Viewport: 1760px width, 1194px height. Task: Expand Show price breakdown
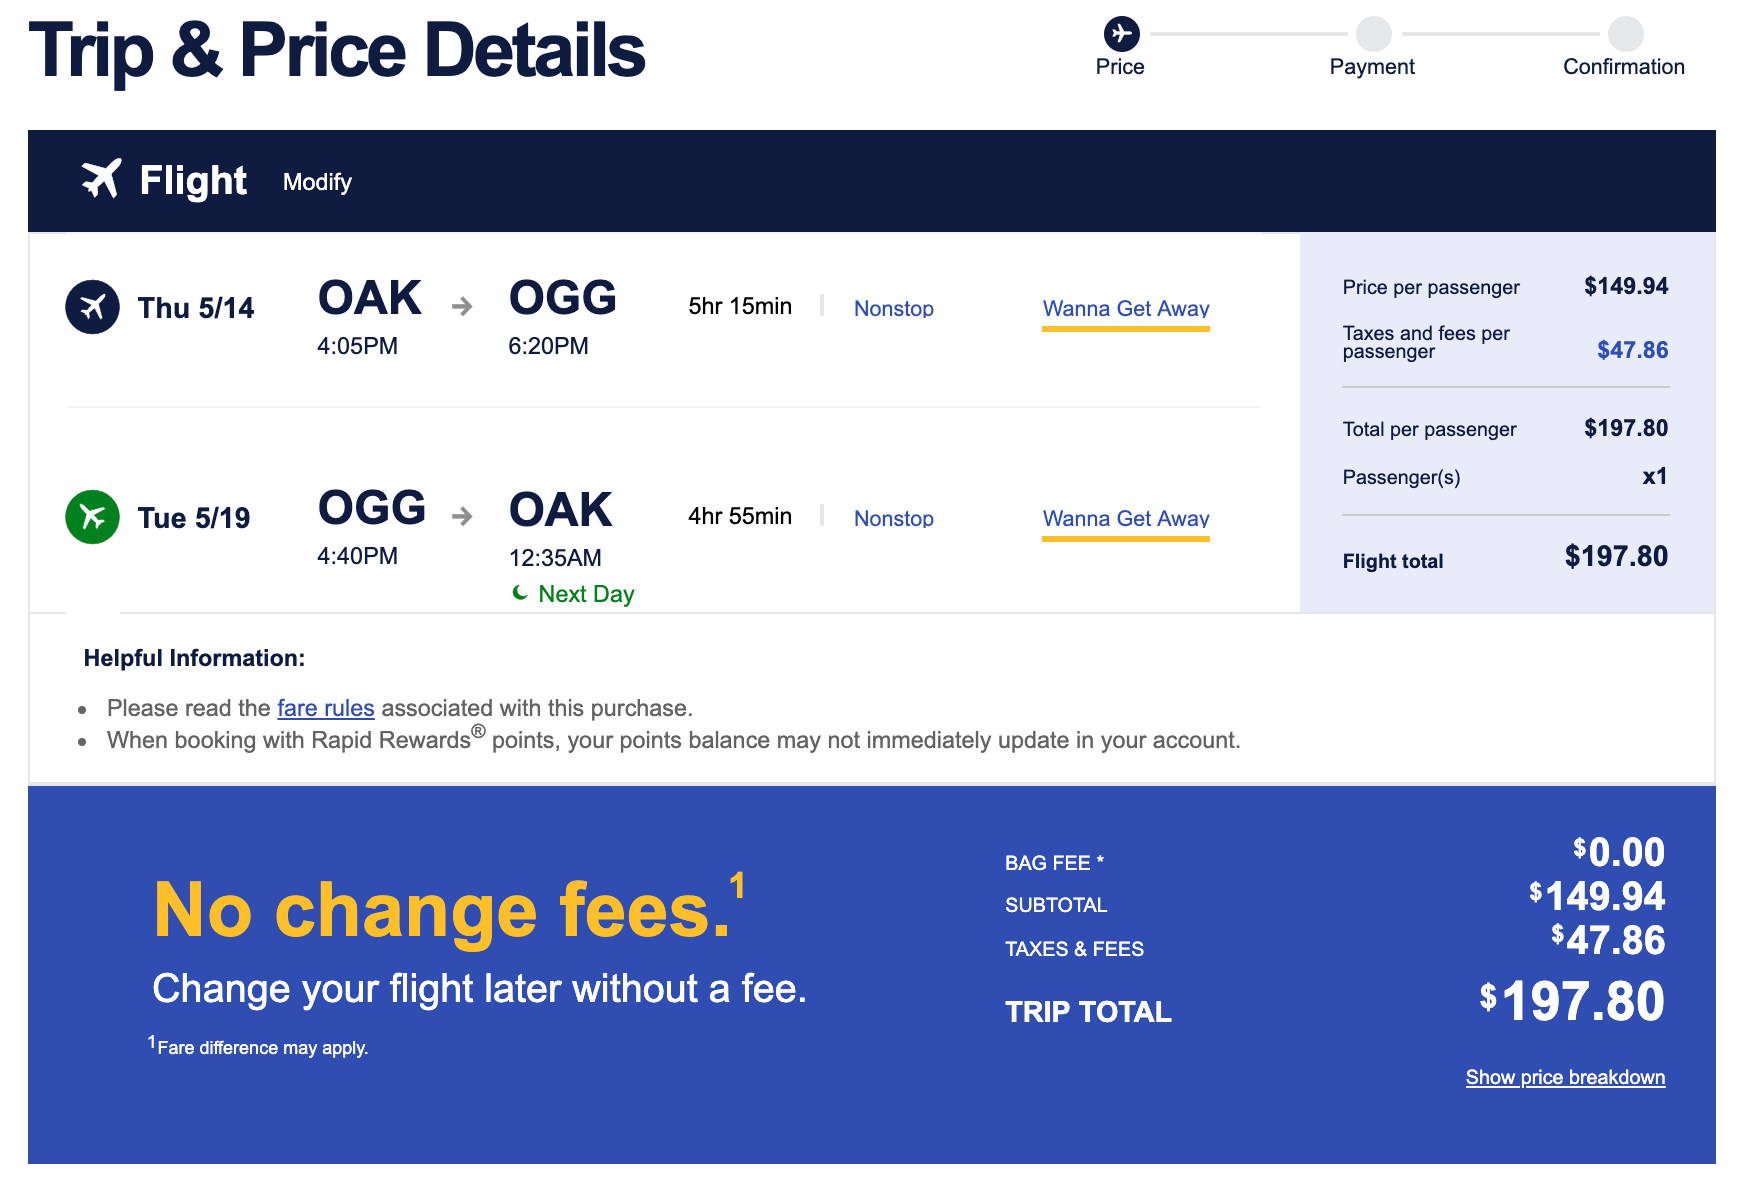[x=1565, y=1077]
